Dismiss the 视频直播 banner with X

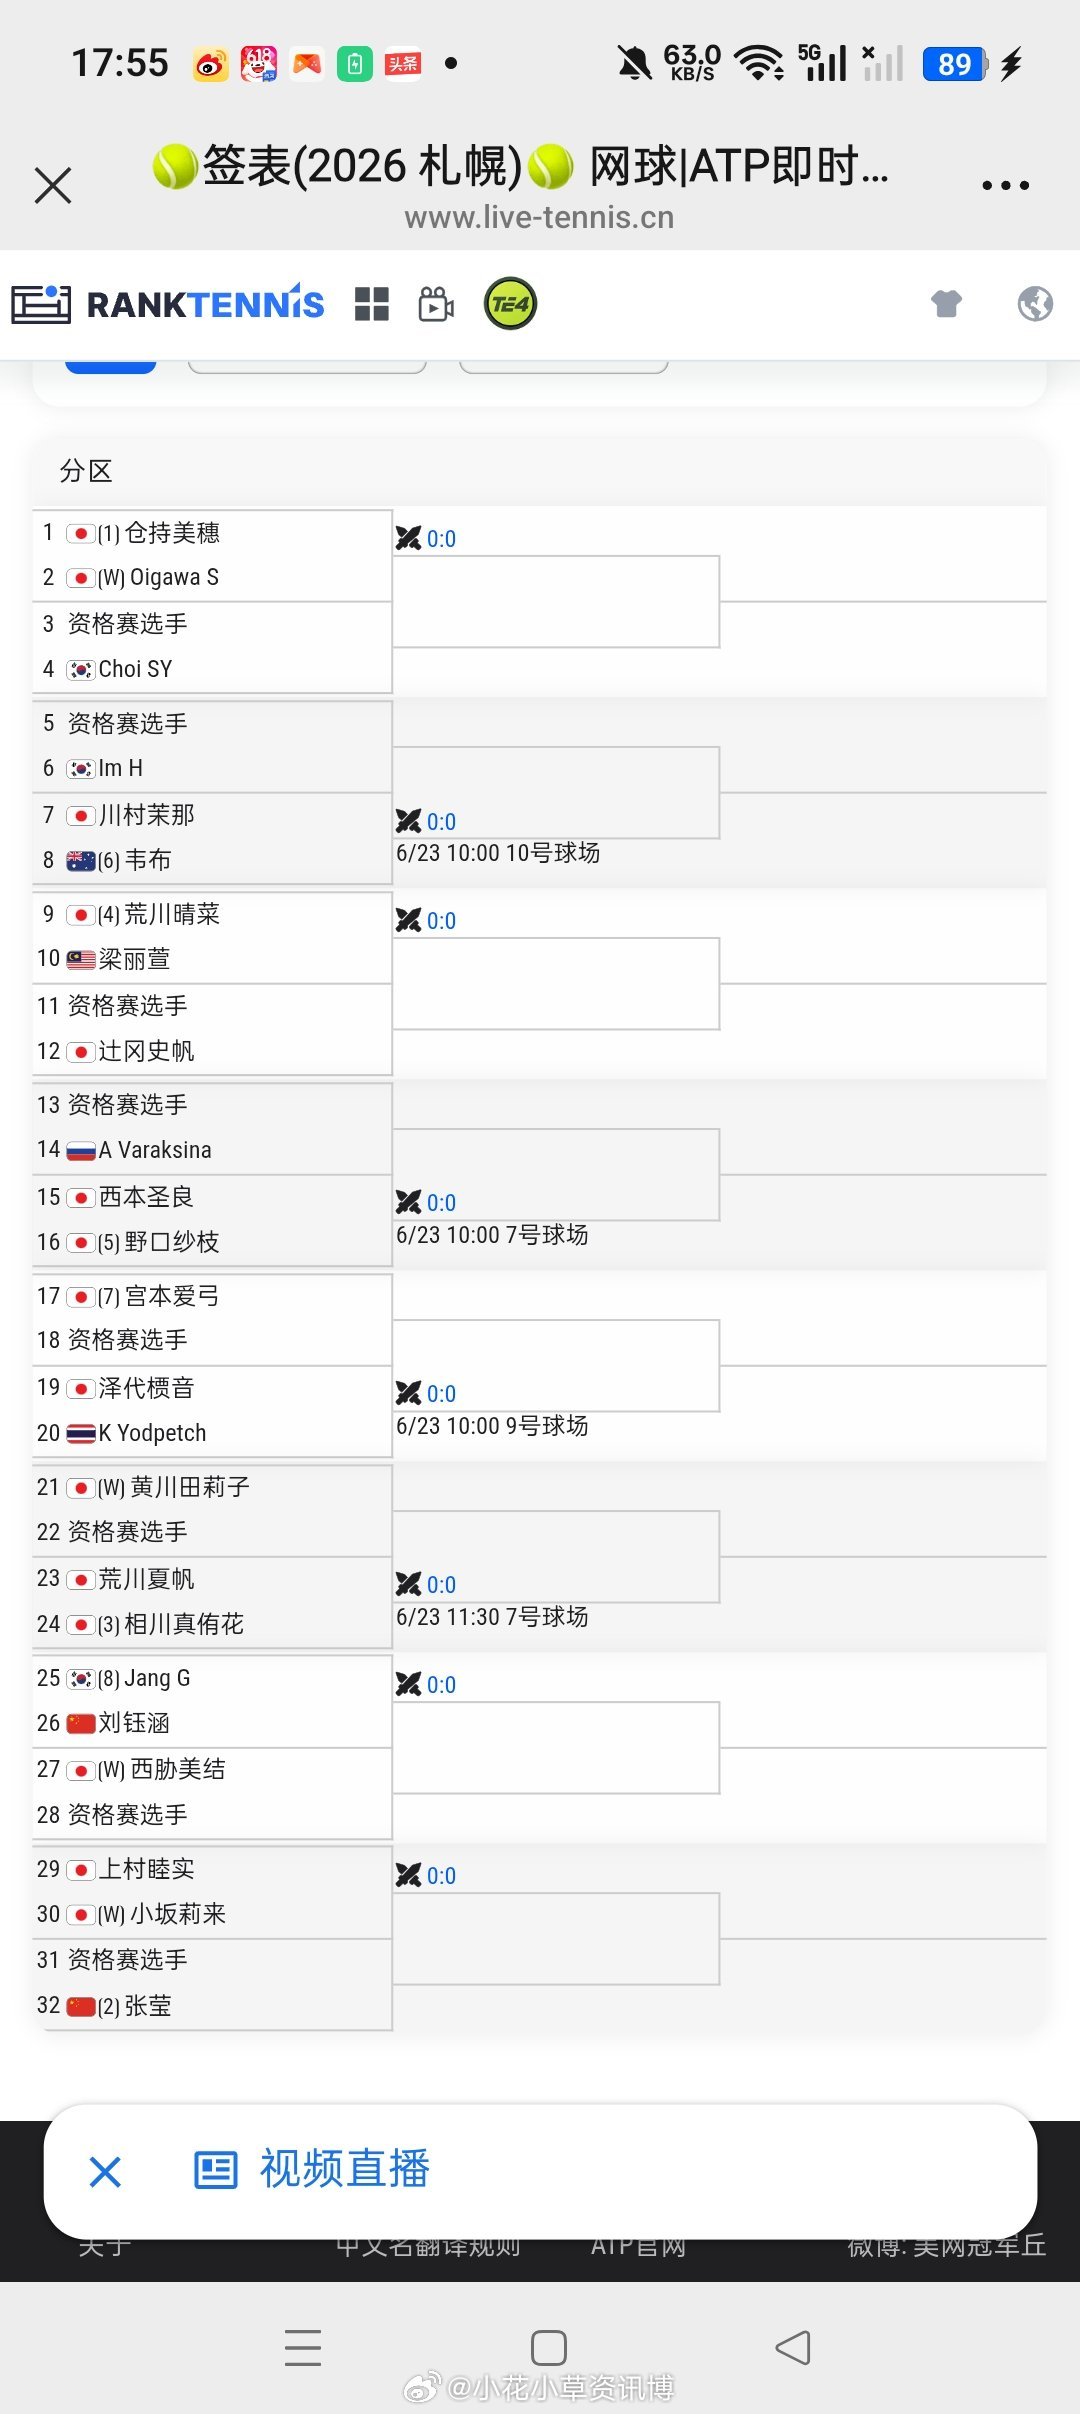[105, 2172]
